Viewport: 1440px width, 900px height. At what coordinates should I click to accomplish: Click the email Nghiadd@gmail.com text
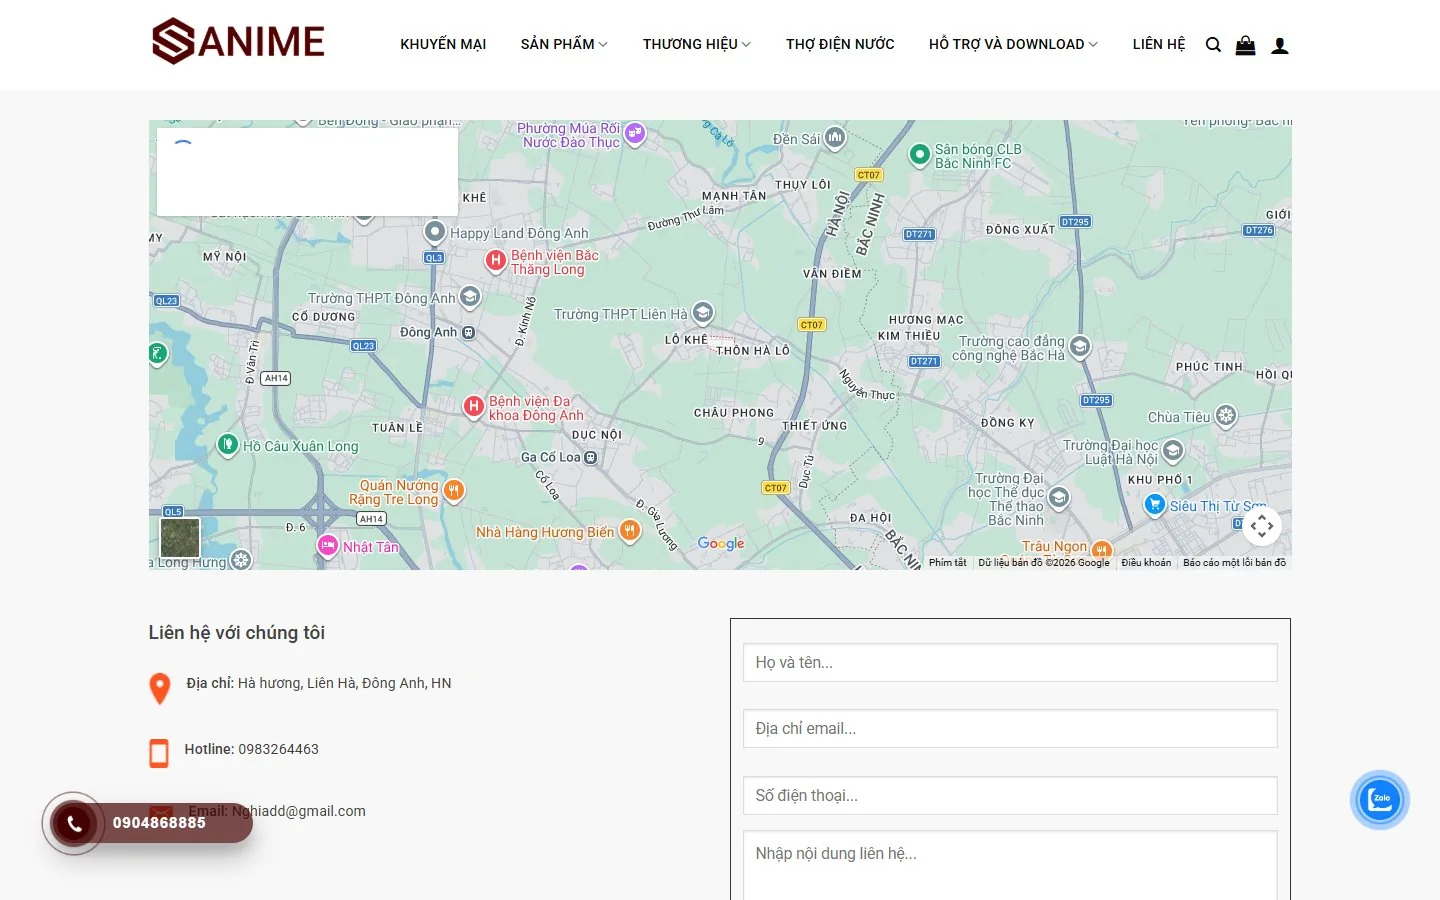pos(299,811)
